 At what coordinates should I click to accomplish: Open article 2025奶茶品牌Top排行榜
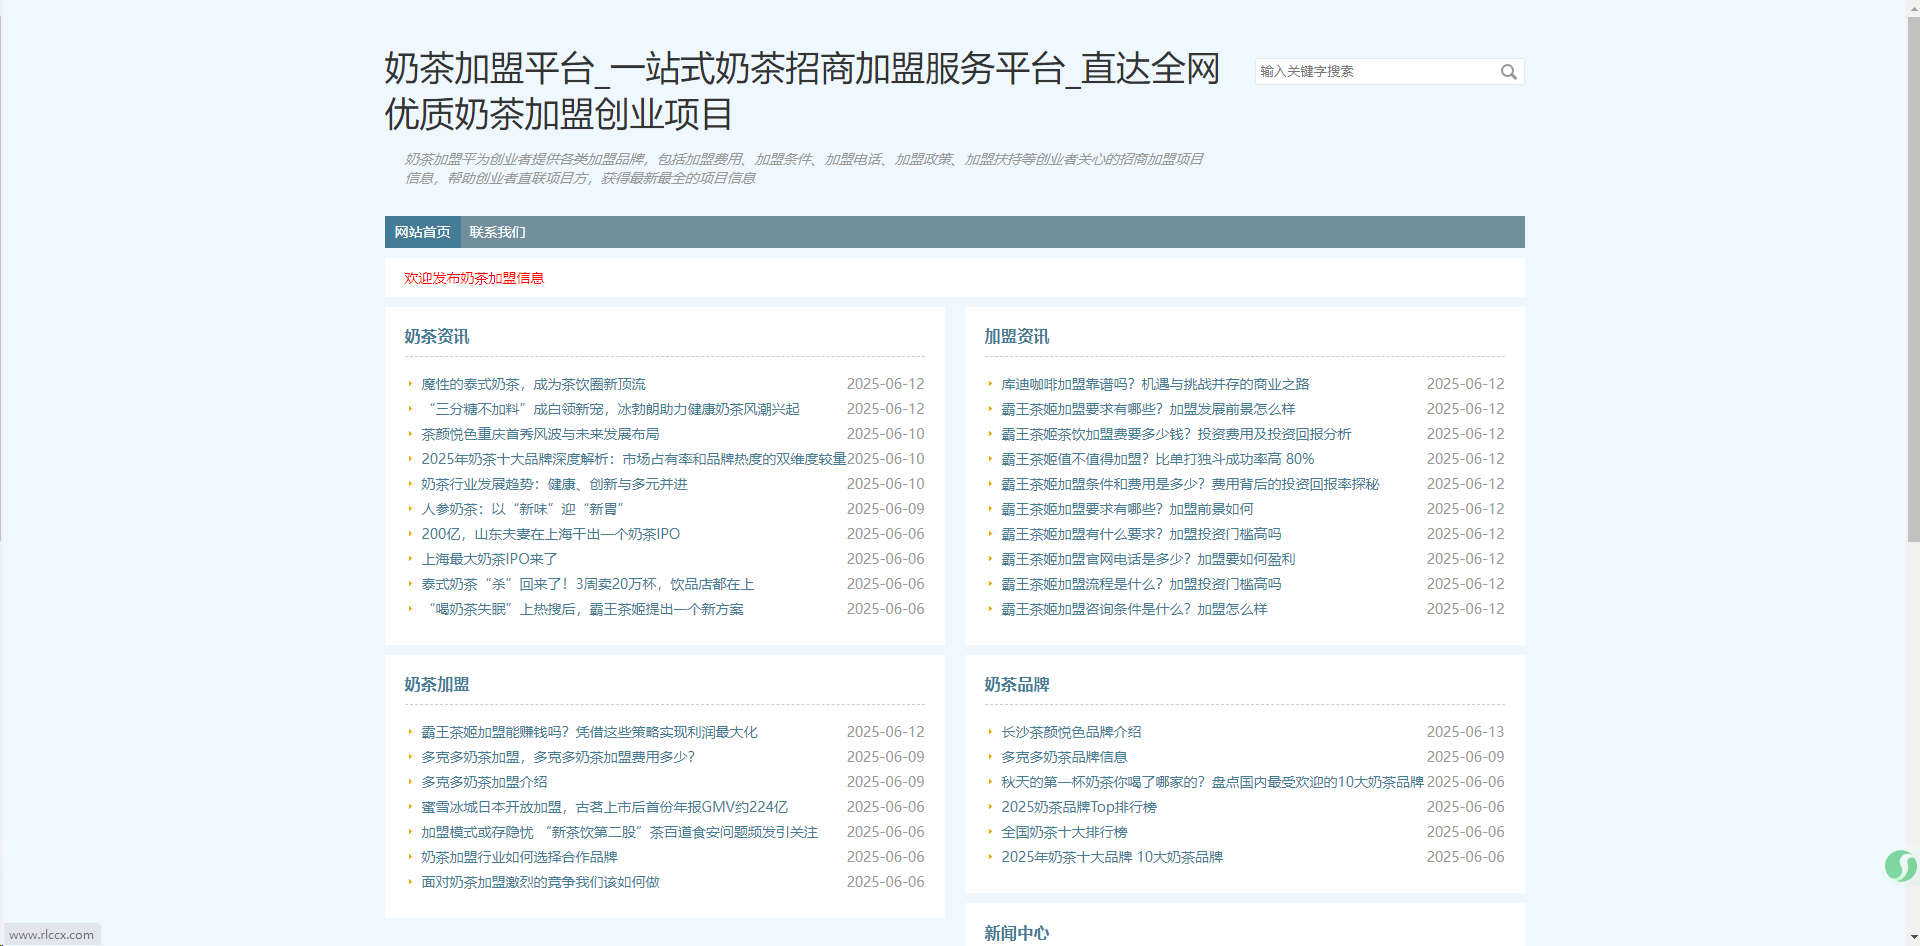(1078, 807)
